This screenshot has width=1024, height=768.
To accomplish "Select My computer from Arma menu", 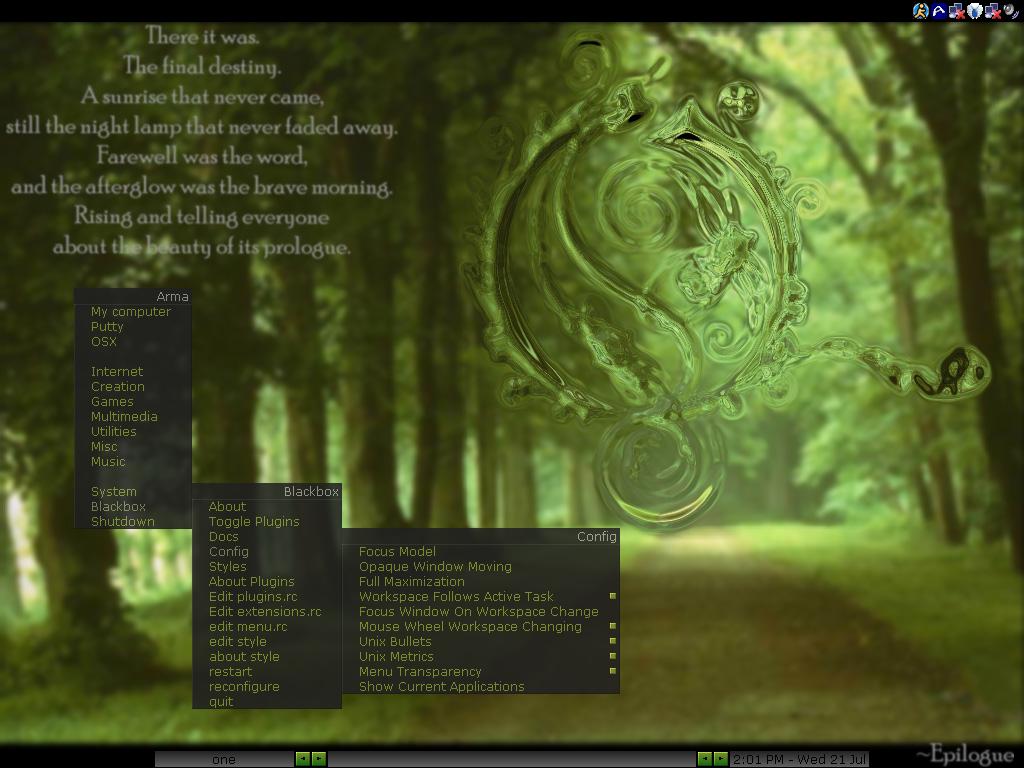I will (x=130, y=312).
